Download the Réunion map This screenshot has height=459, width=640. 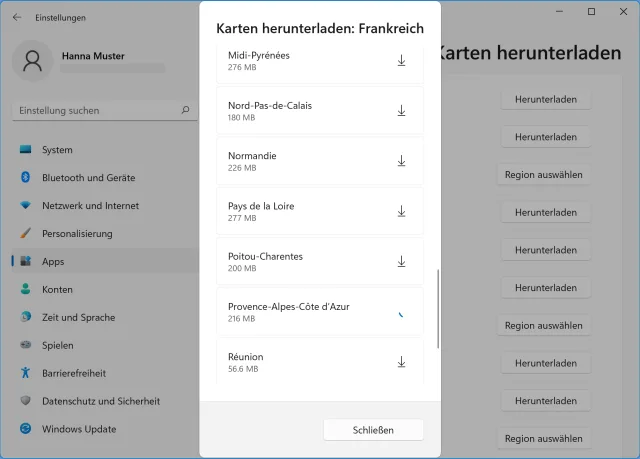point(401,362)
